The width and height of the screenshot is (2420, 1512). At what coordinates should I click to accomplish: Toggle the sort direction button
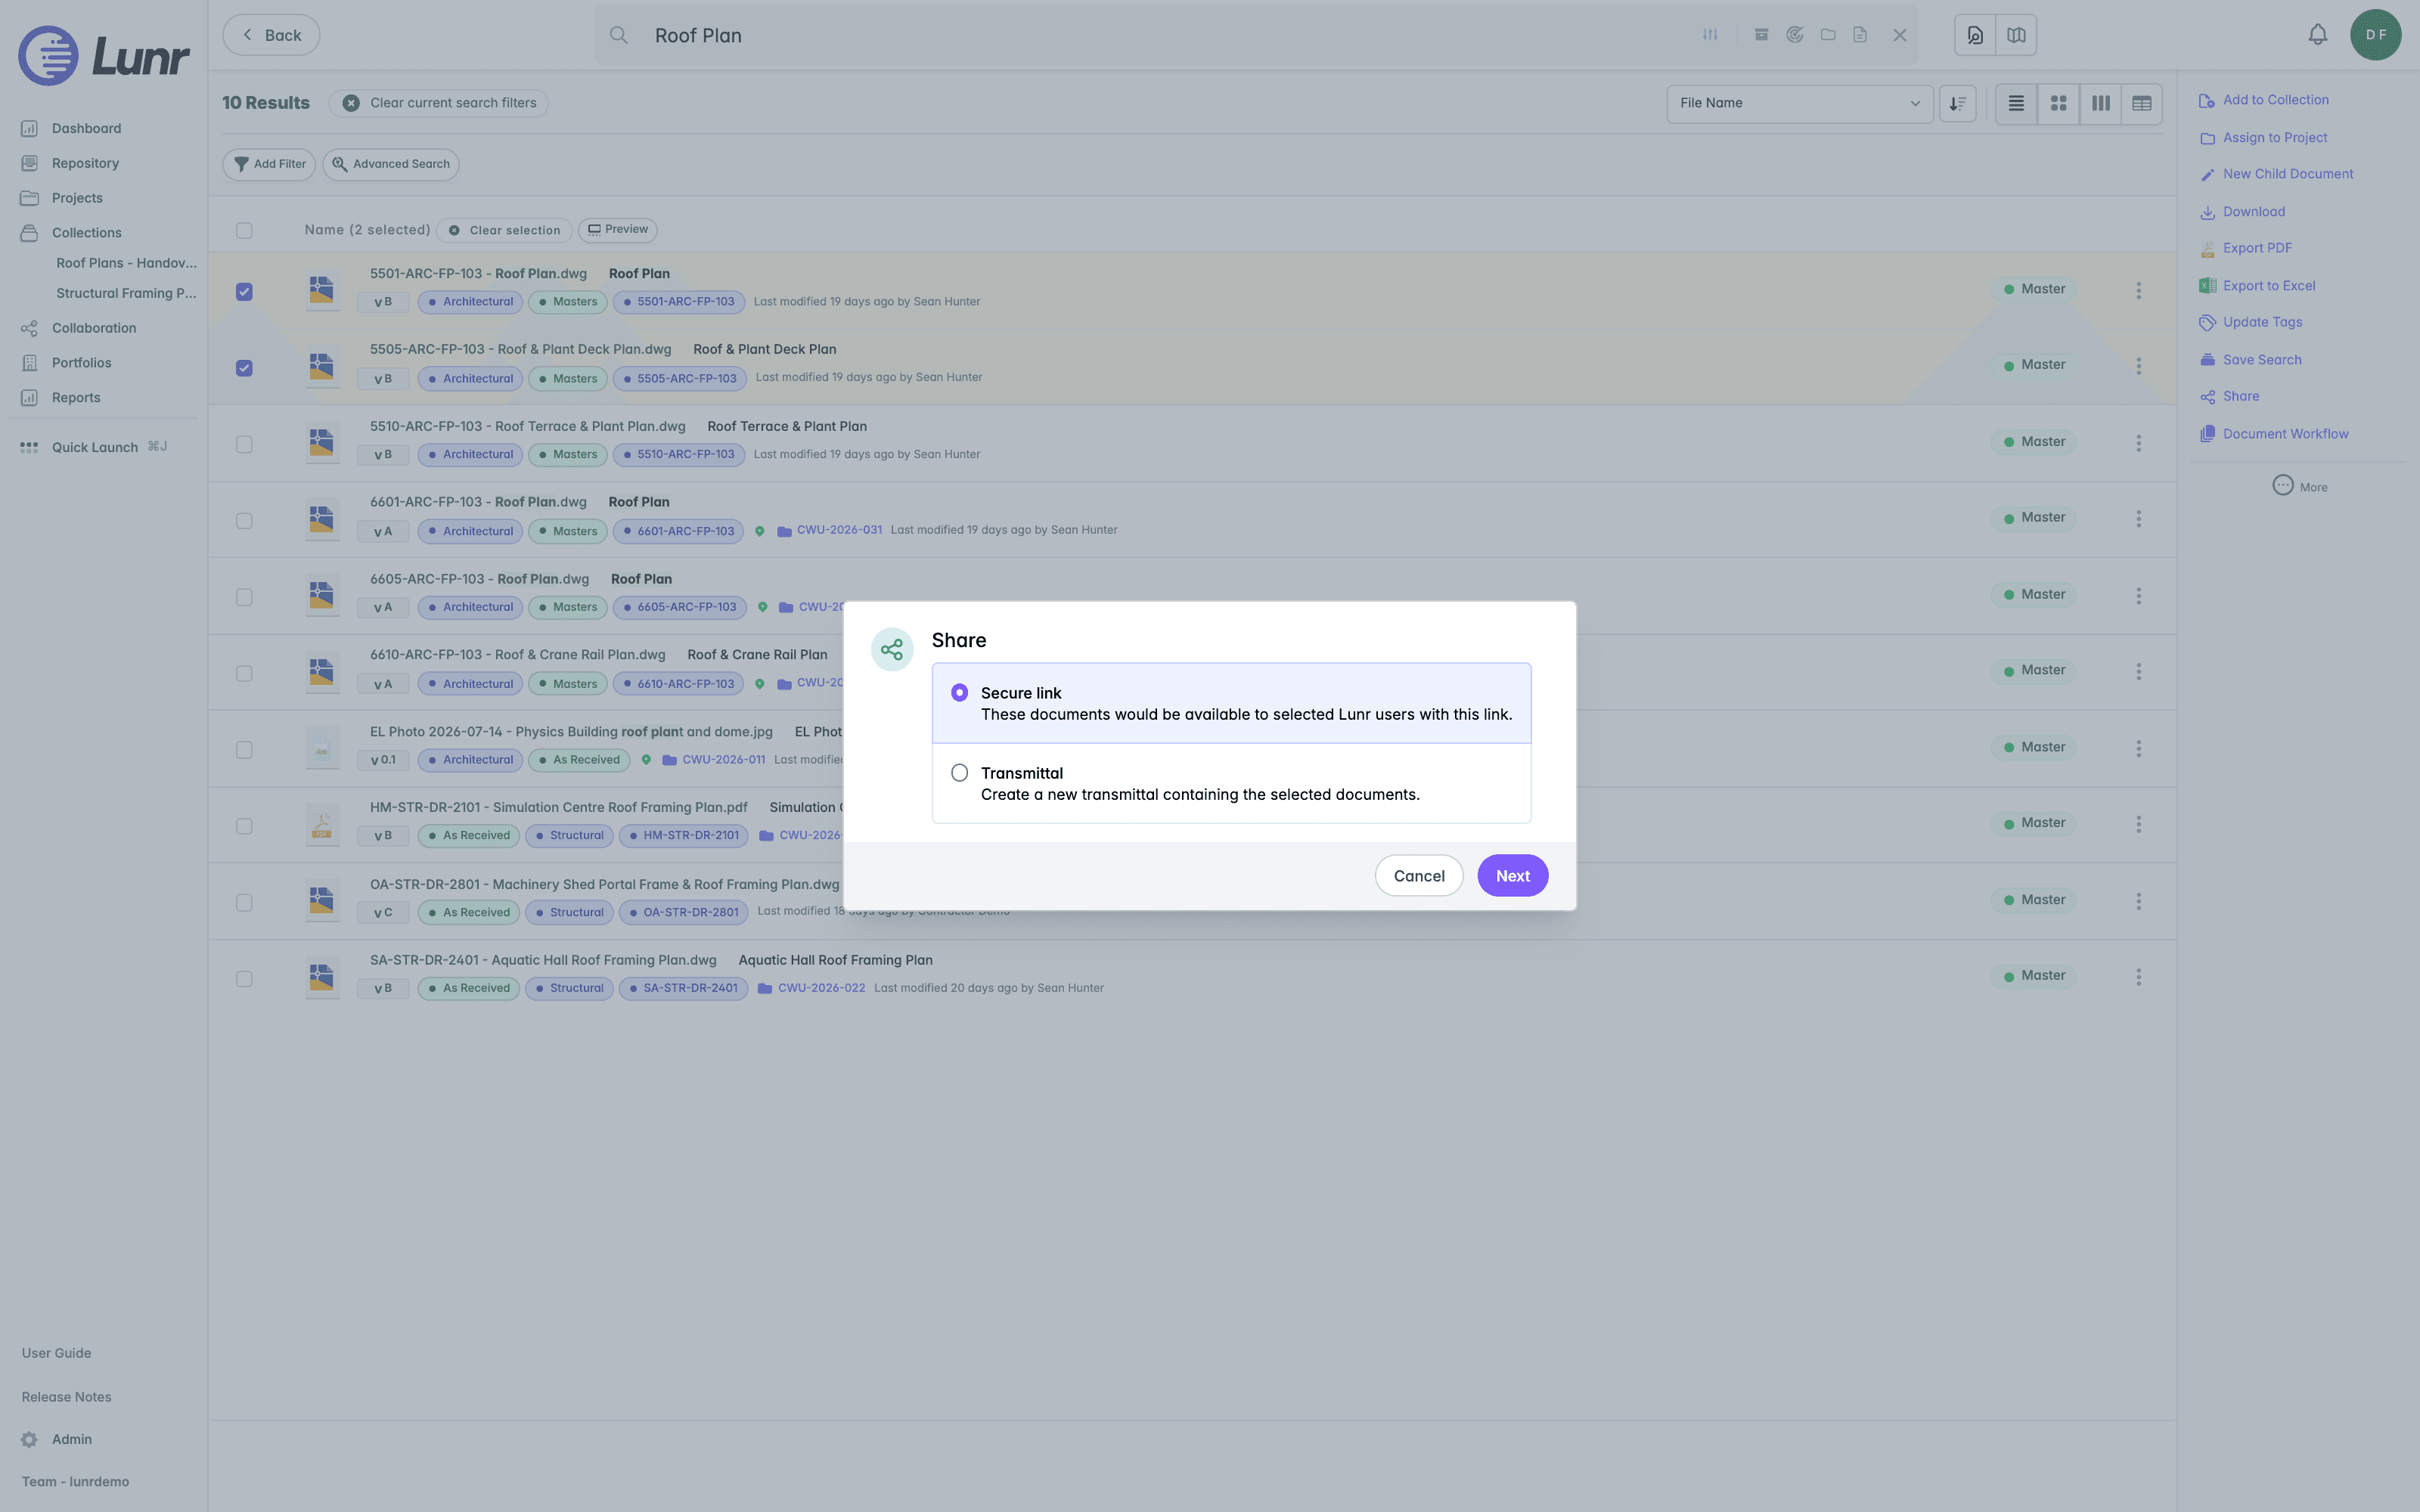point(1957,103)
